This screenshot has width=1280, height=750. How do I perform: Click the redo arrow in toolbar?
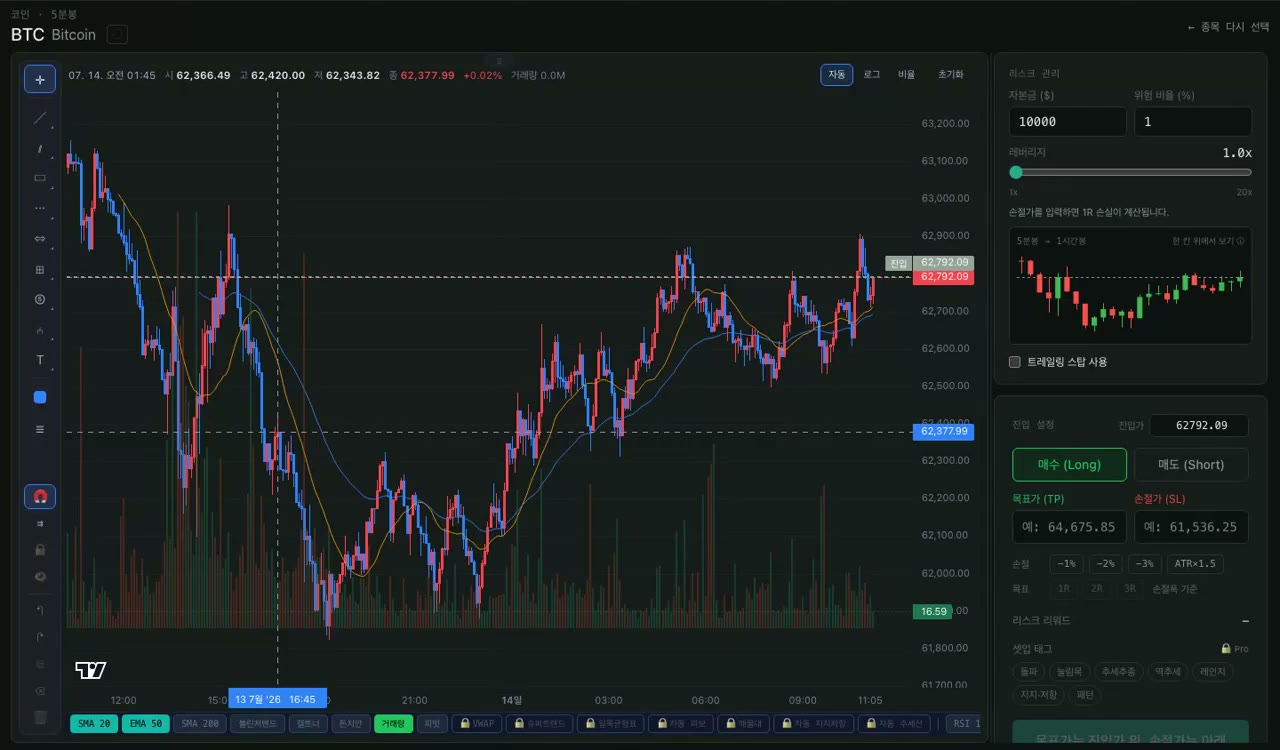pyautogui.click(x=40, y=636)
